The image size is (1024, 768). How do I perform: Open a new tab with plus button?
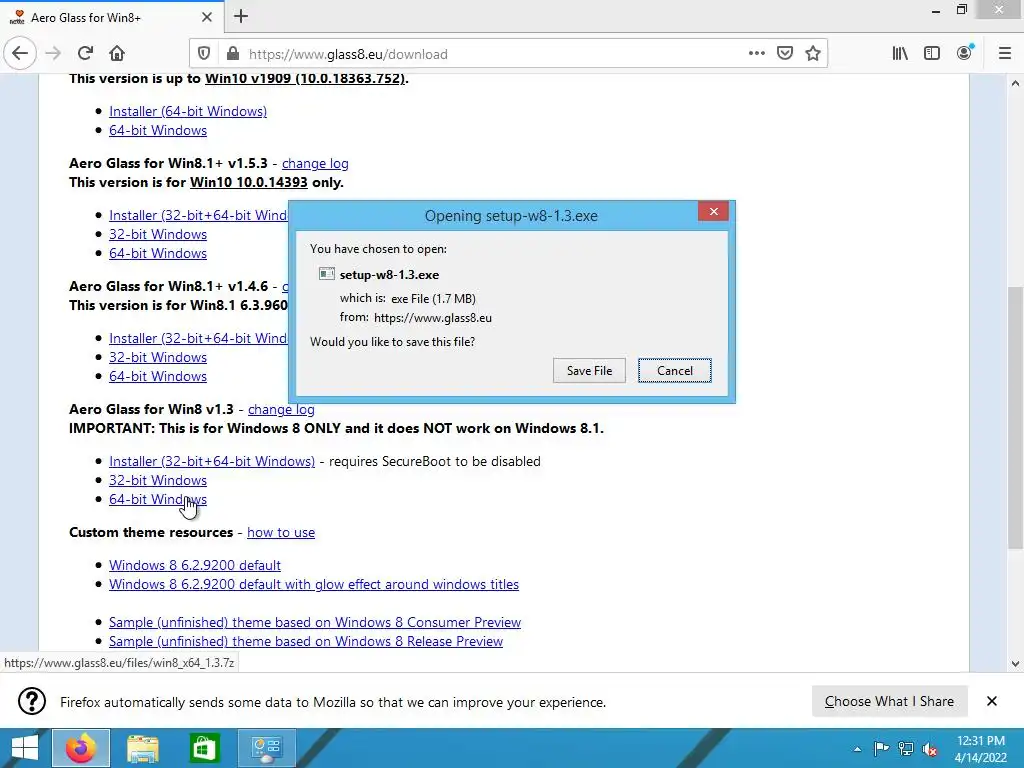[x=241, y=16]
